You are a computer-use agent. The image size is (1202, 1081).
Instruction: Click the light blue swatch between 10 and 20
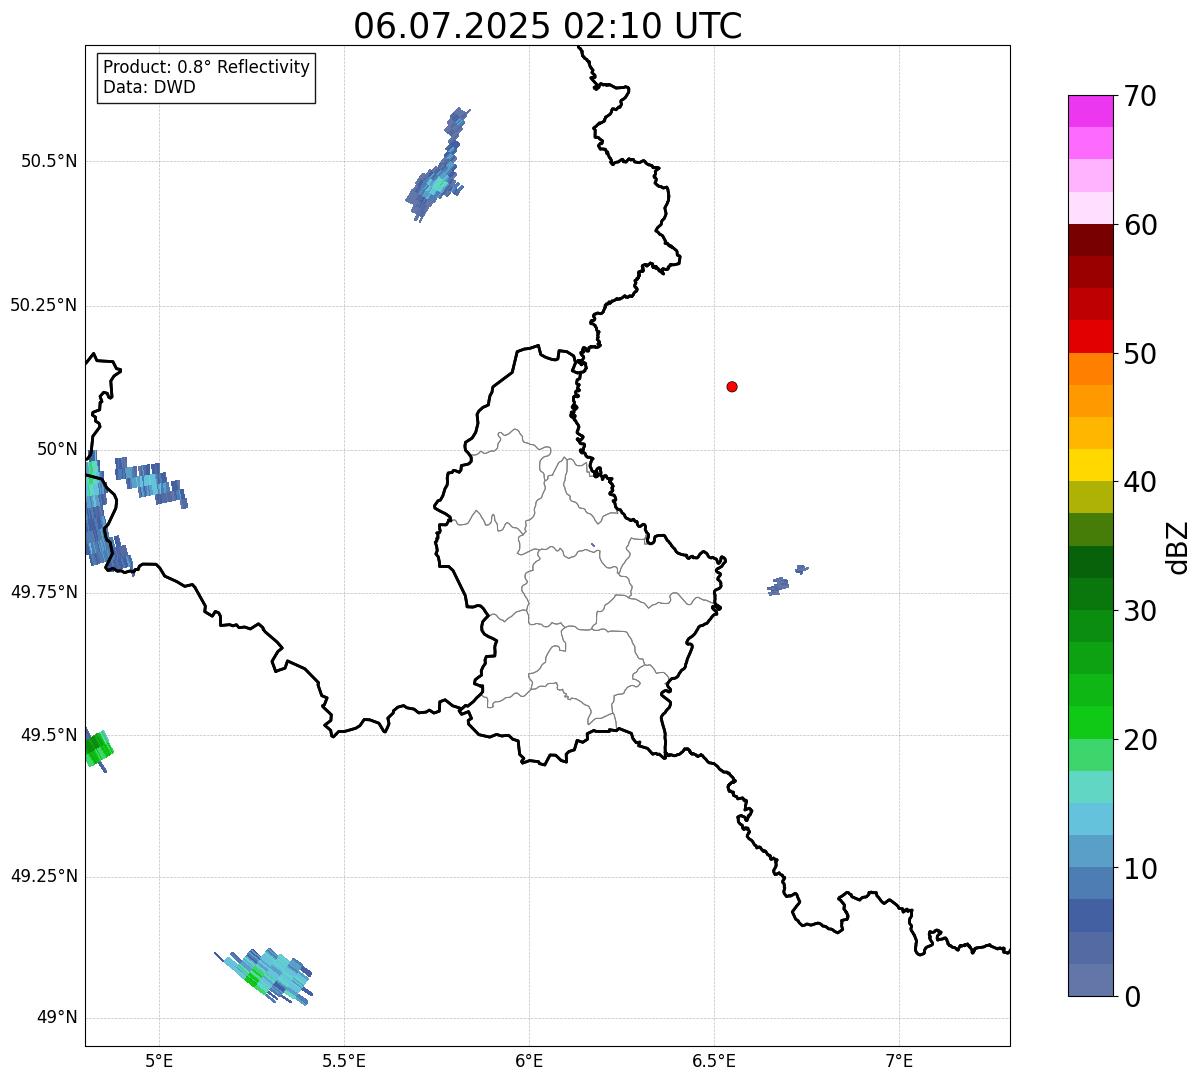tap(1091, 820)
